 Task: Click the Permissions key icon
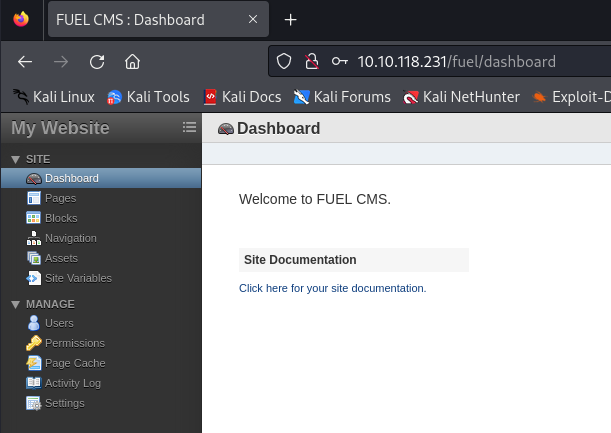pos(34,343)
